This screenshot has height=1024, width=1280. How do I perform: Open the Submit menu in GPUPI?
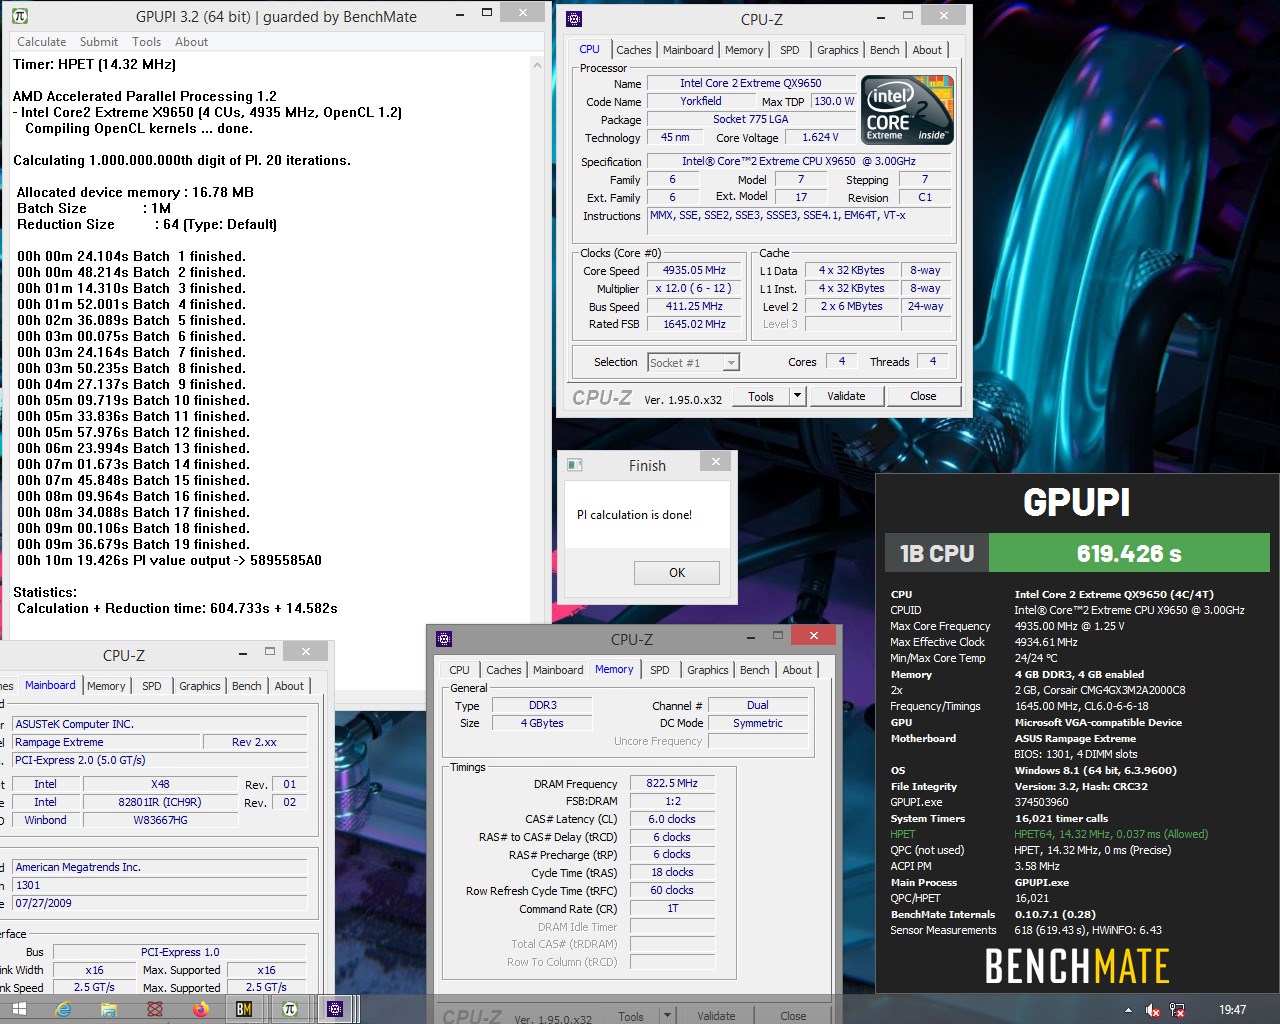click(99, 42)
